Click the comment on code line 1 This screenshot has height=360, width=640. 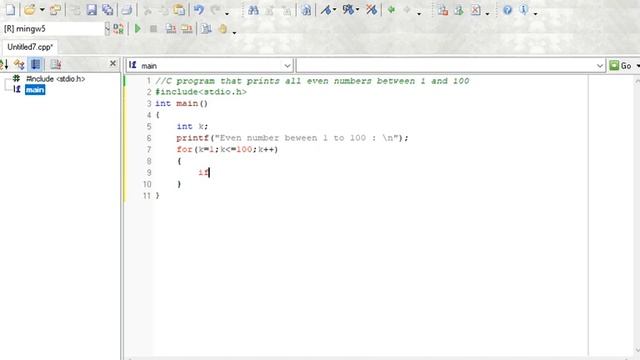pyautogui.click(x=312, y=81)
